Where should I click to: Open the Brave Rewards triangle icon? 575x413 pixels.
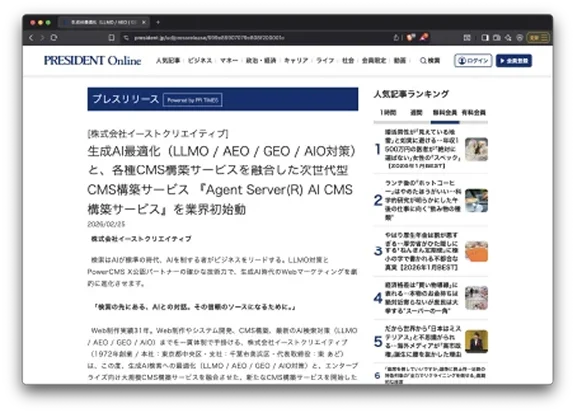(425, 37)
